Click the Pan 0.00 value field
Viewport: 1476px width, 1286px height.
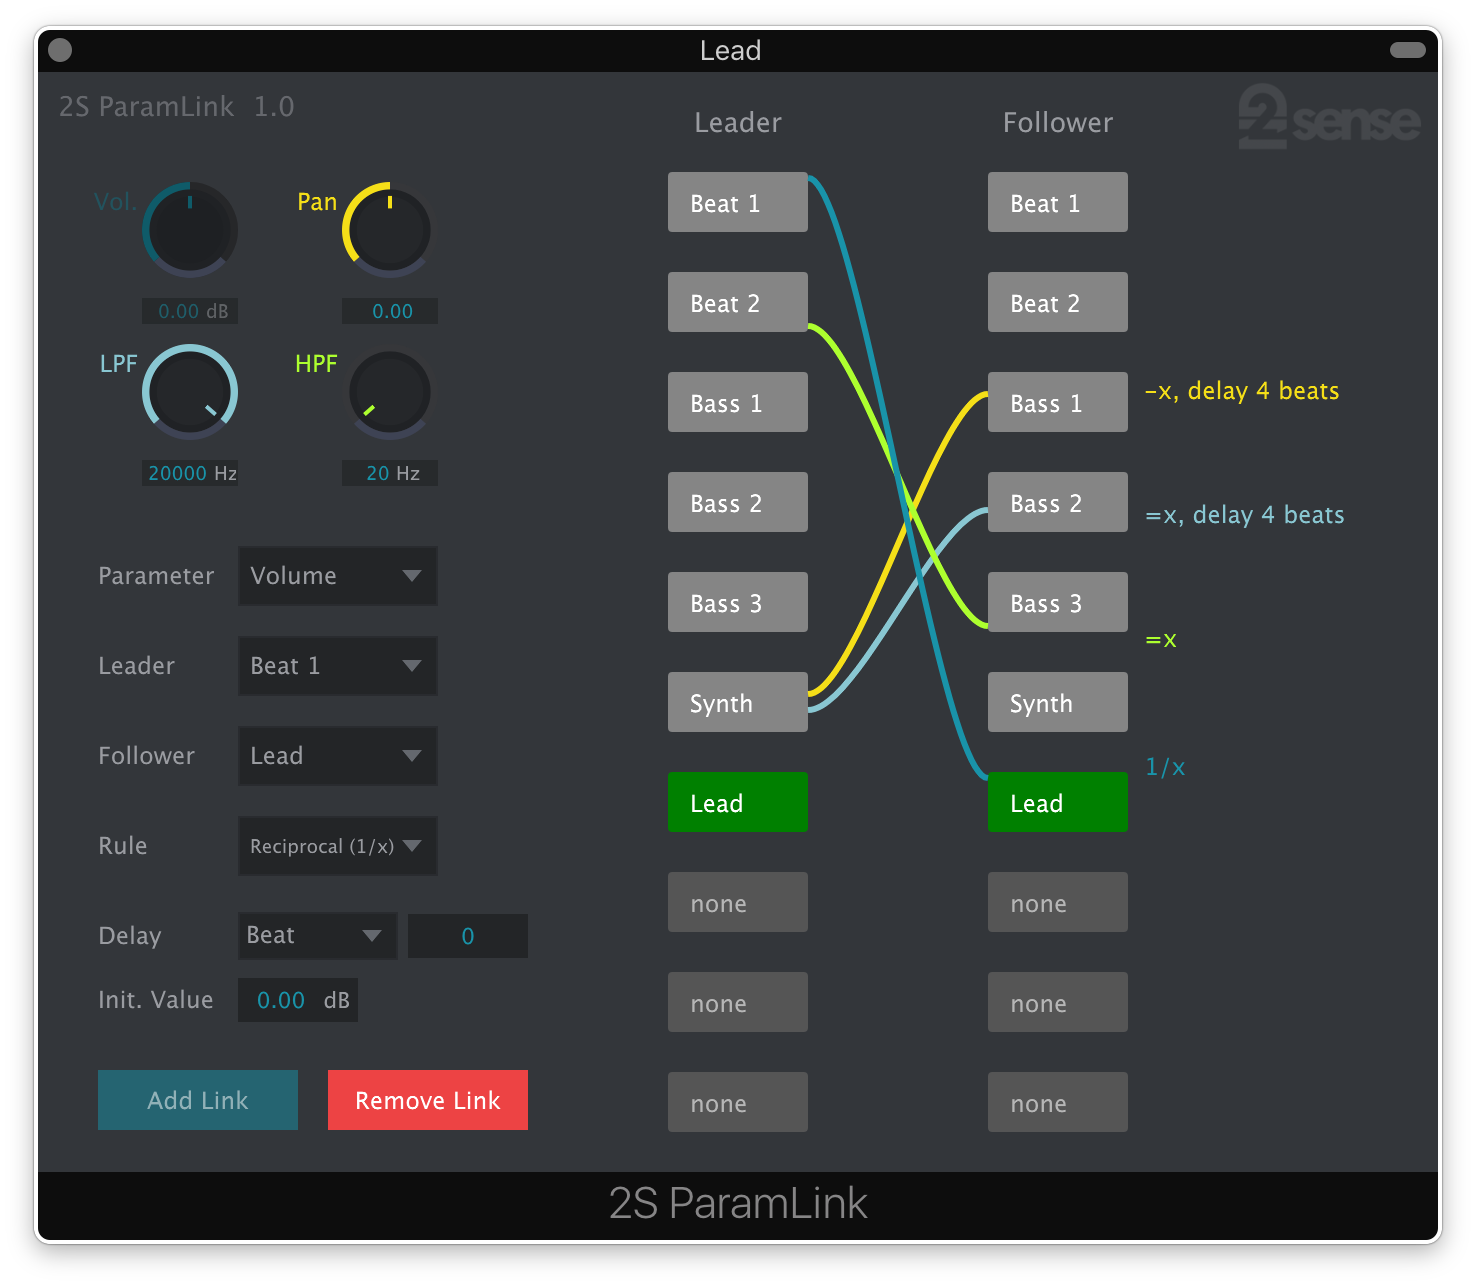coord(390,311)
